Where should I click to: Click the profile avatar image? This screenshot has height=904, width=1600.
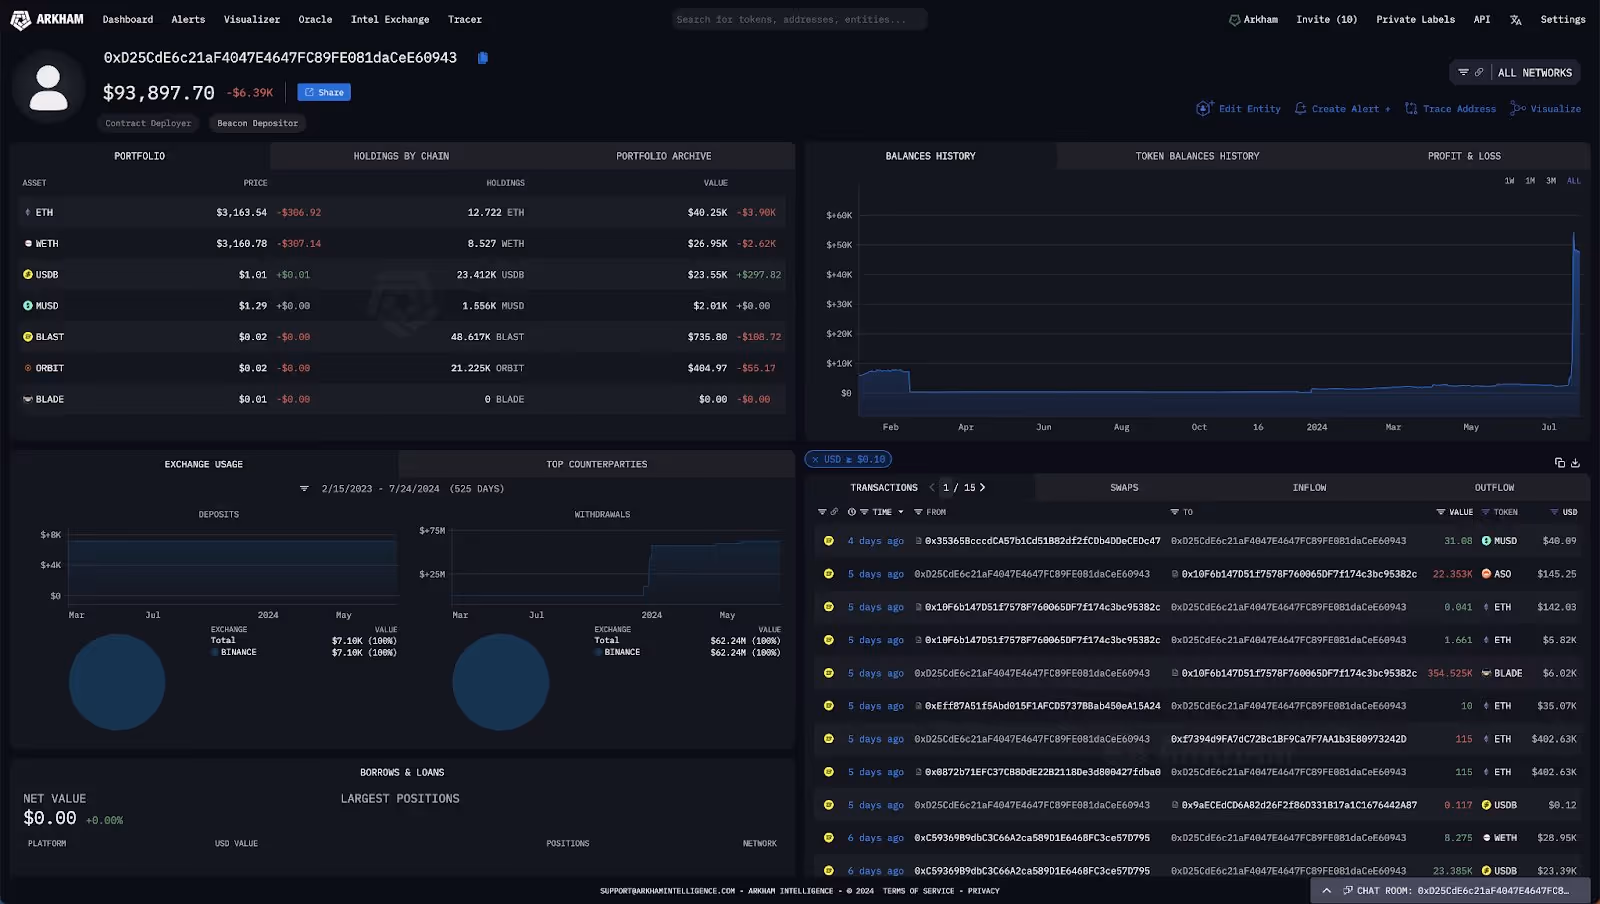[x=48, y=88]
